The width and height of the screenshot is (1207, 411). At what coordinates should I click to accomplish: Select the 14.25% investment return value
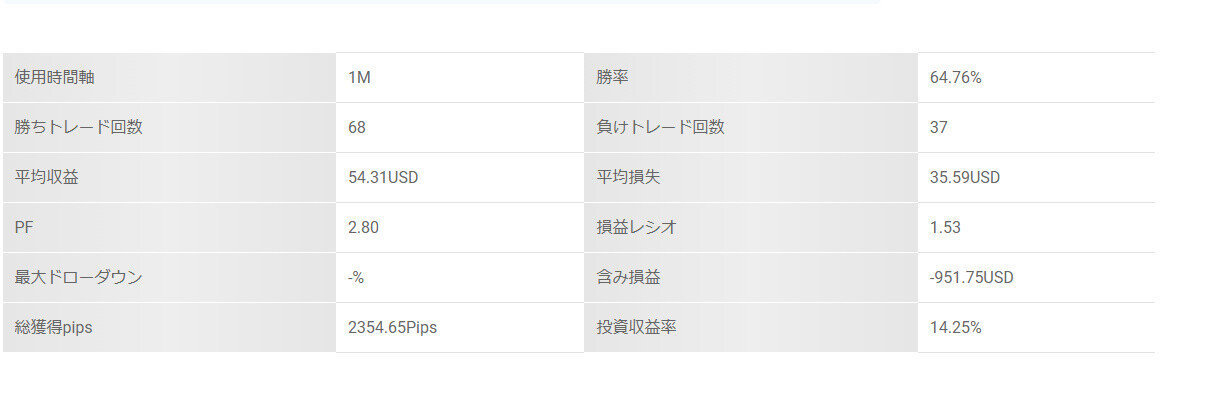pos(955,328)
